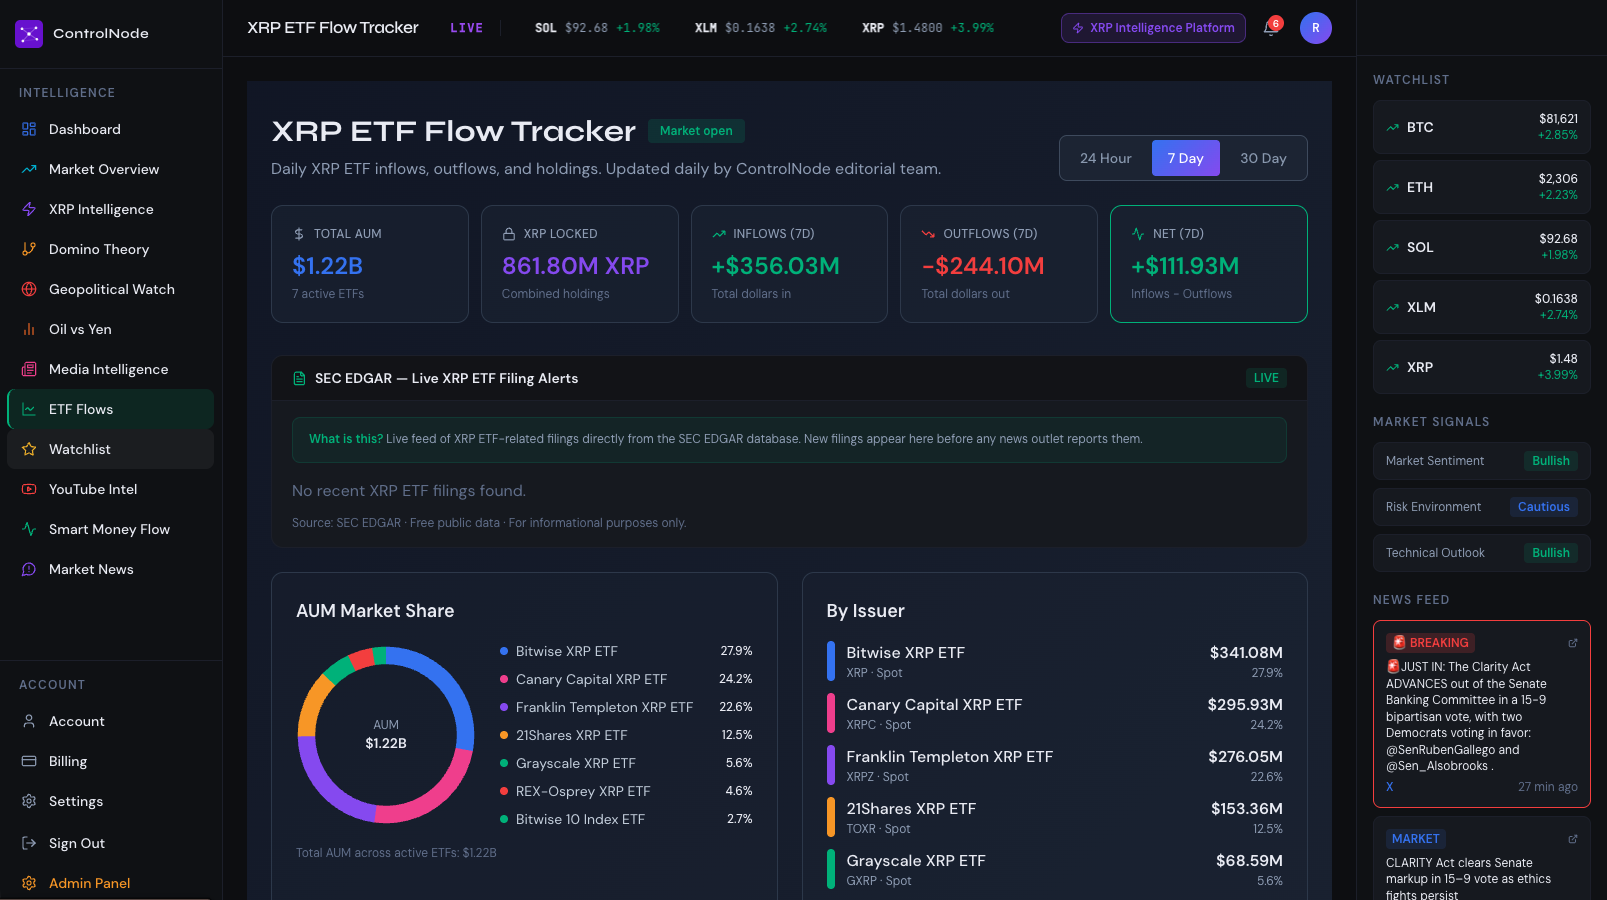Click the XLM ticker in top bar

click(761, 28)
